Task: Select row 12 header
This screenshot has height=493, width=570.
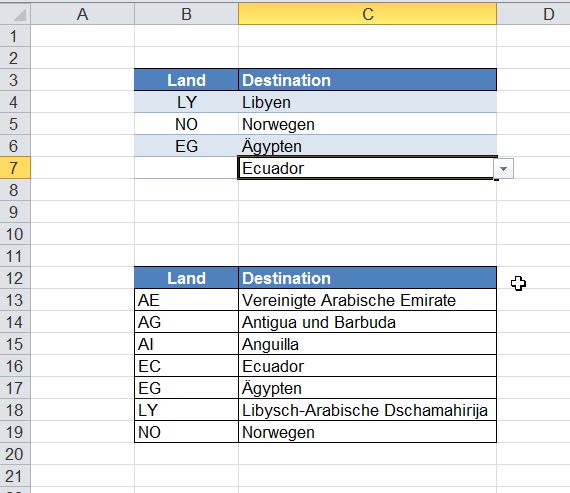Action: [x=15, y=278]
